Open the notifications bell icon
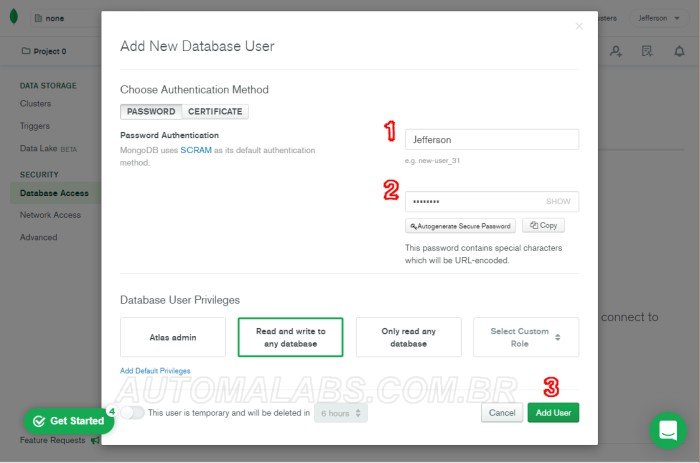Viewport: 700px width, 463px height. 679,51
